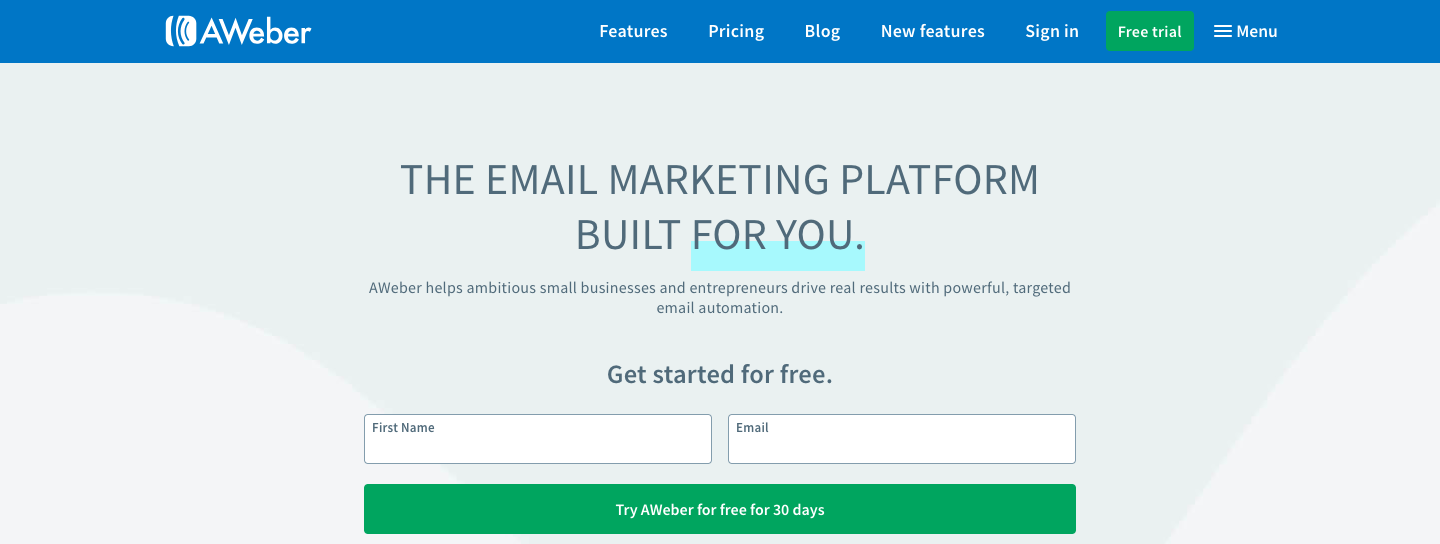Open the New features page
The height and width of the screenshot is (544, 1440).
(x=932, y=31)
